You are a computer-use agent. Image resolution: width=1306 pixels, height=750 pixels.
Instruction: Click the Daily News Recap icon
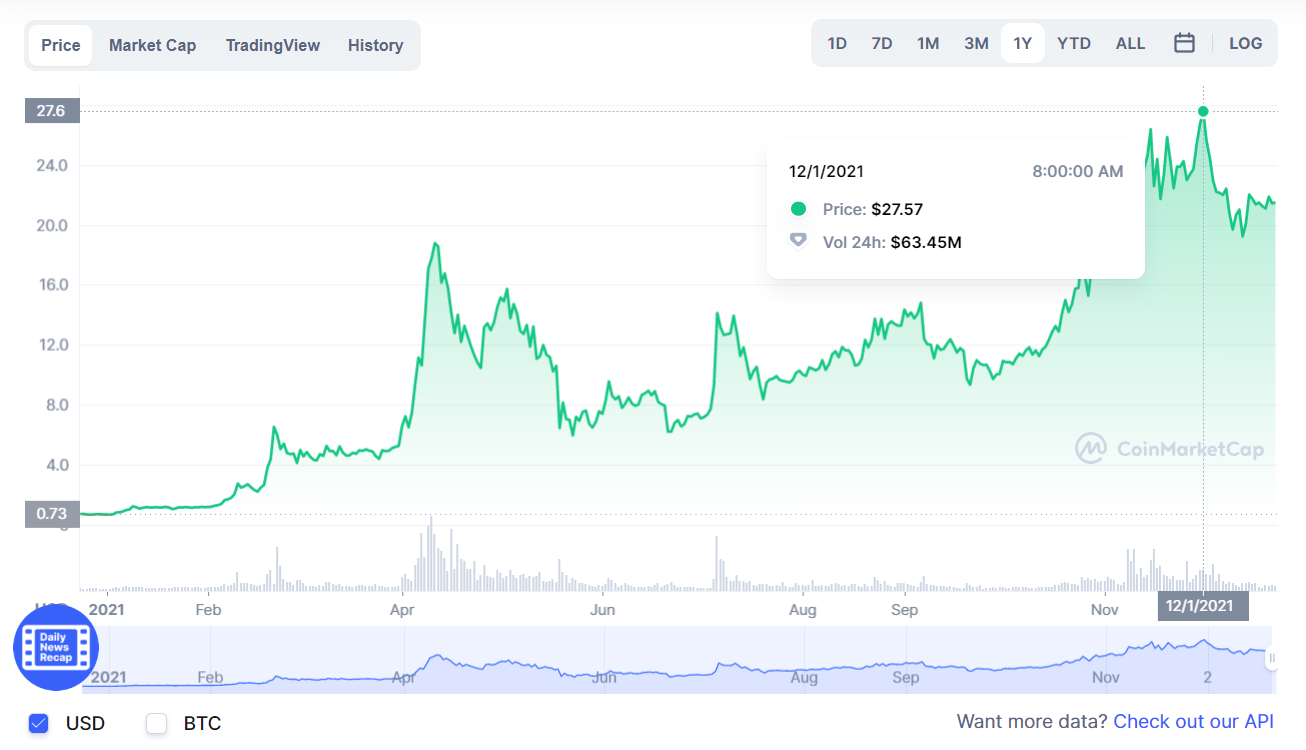tap(56, 648)
